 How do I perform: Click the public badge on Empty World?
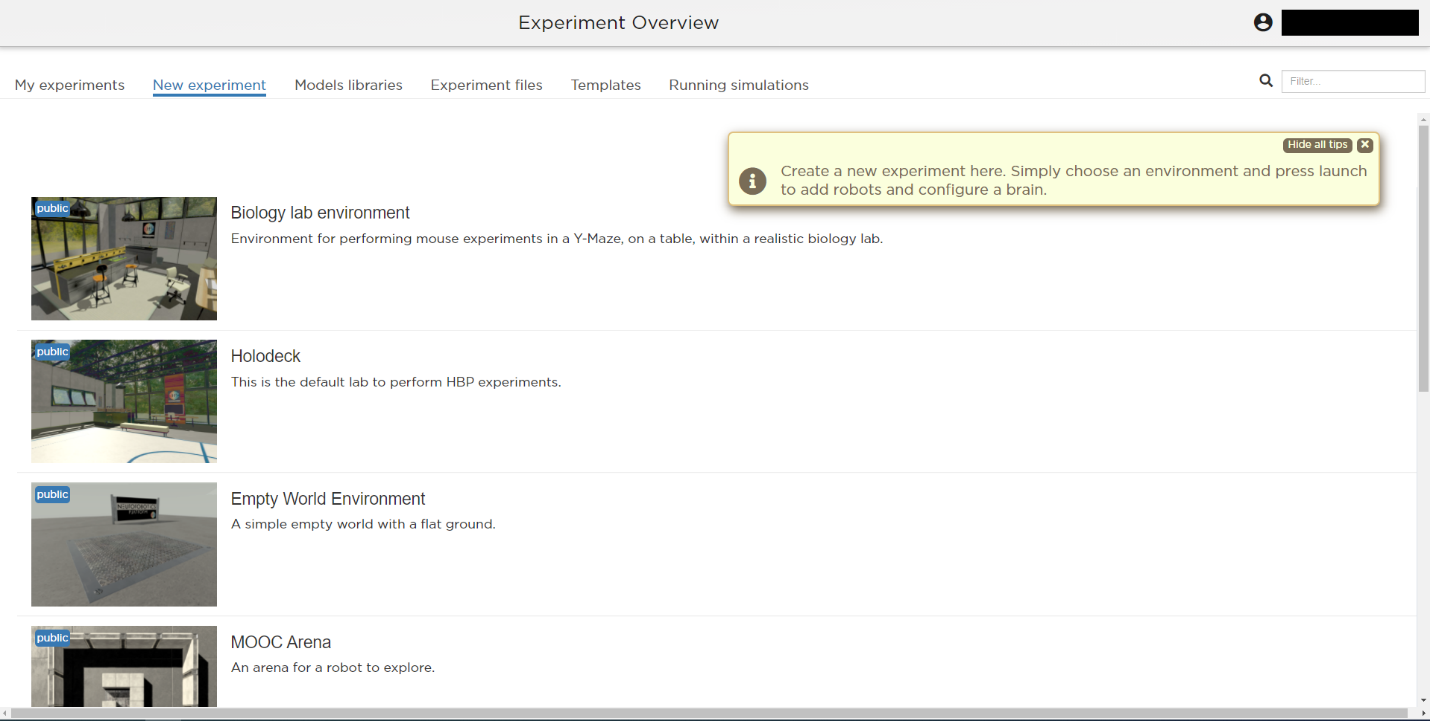pos(52,495)
